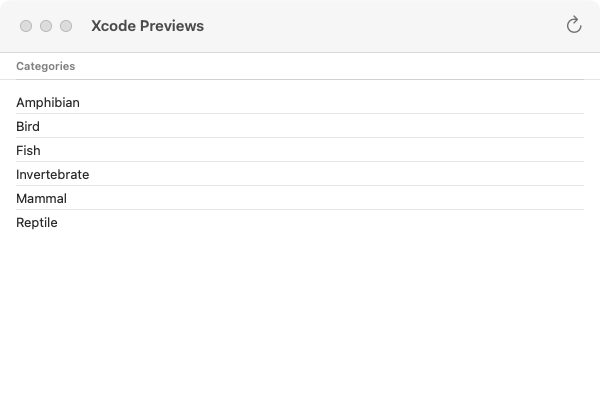600x400 pixels.
Task: Reload the preview using the refresh icon
Action: tap(574, 26)
